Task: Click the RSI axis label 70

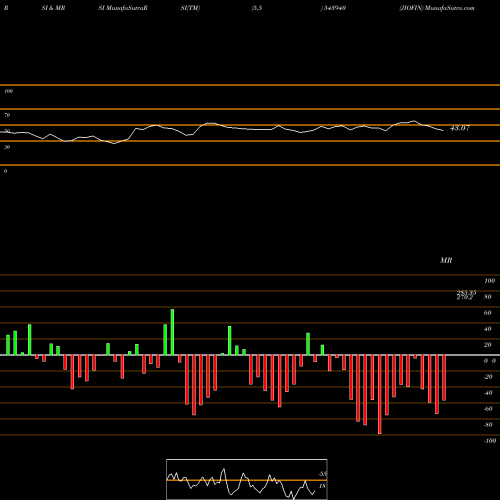Action: coord(7,115)
